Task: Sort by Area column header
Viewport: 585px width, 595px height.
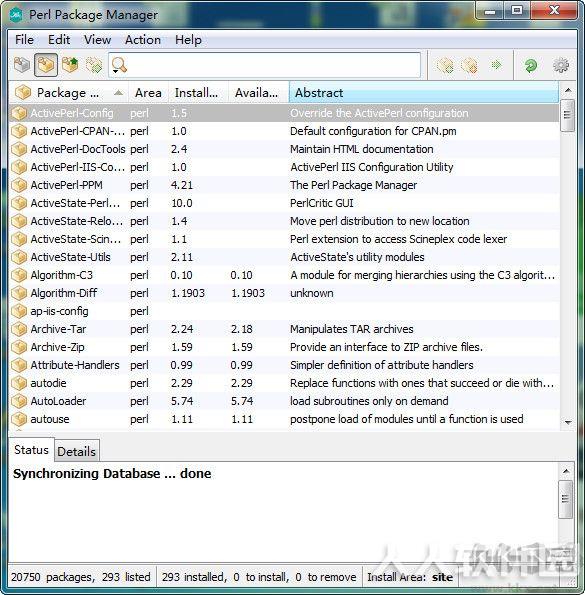Action: [148, 93]
